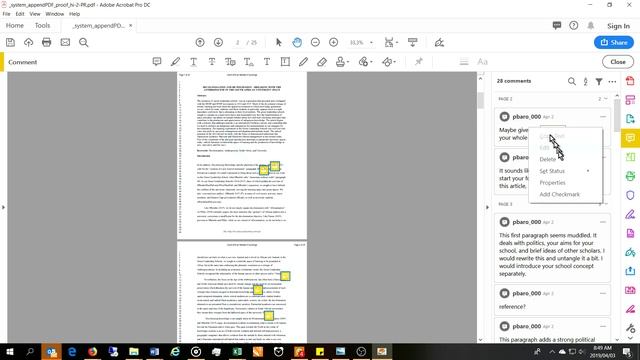This screenshot has width=640, height=360.
Task: Select the replace text tool
Action: tap(230, 62)
